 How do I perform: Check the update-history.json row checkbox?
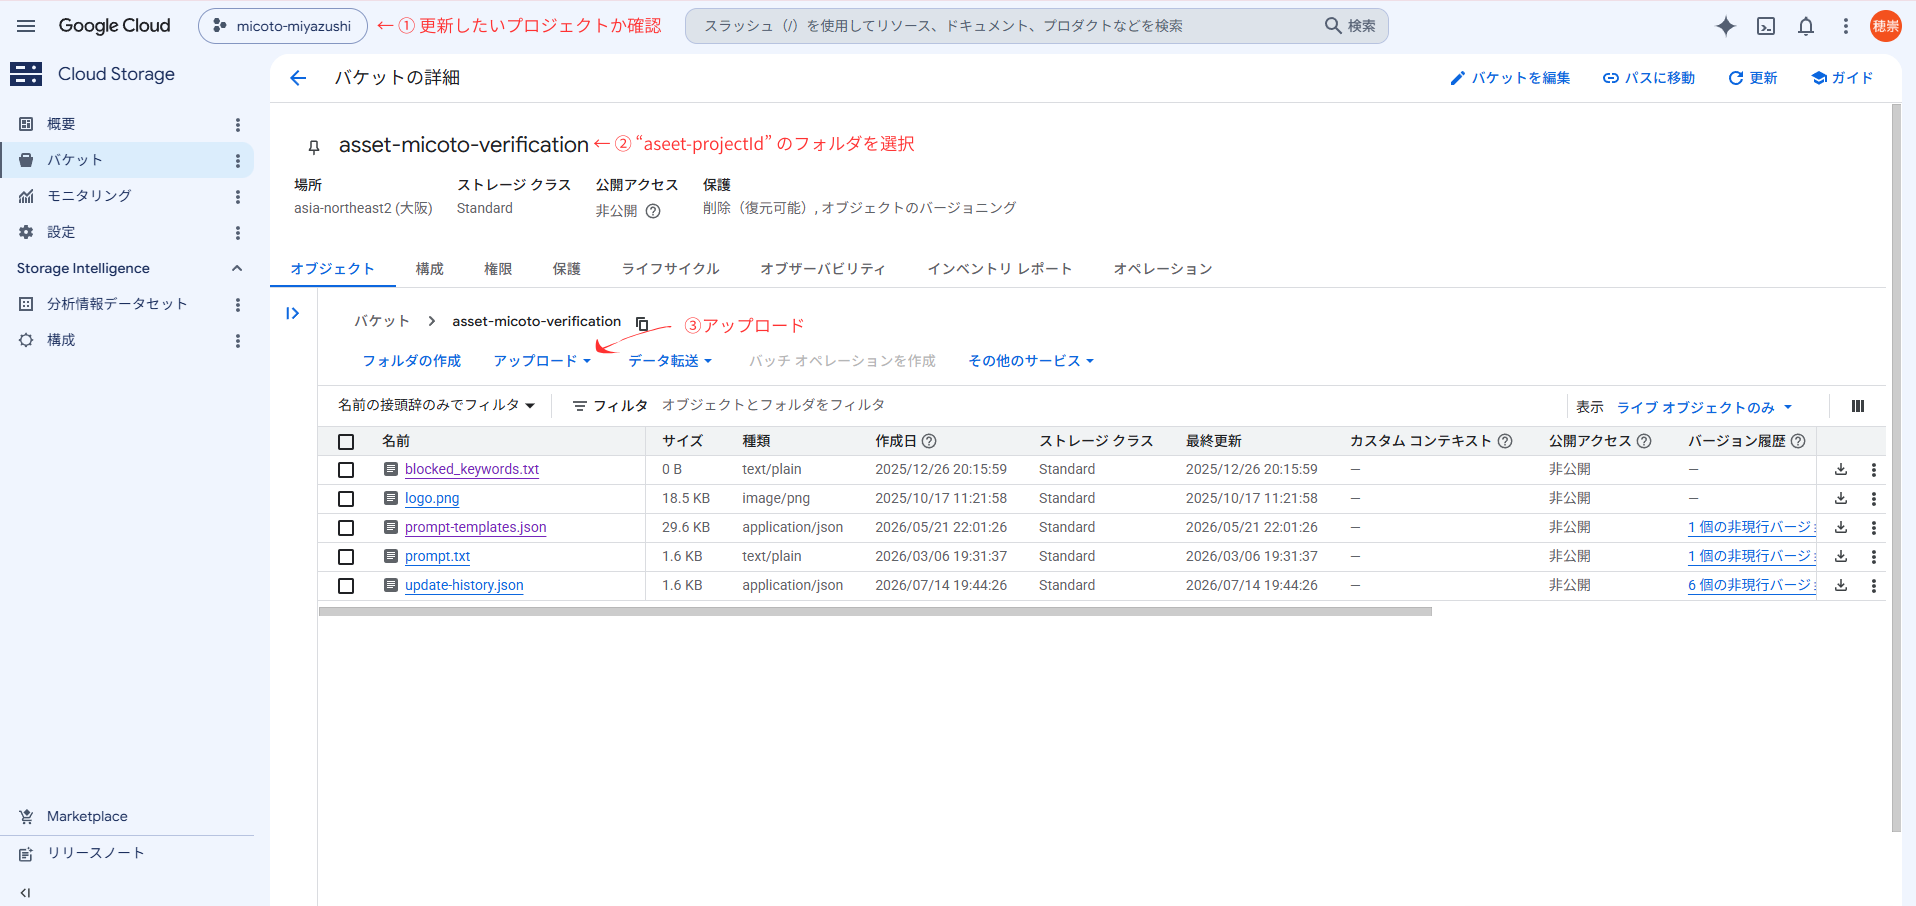tap(346, 586)
